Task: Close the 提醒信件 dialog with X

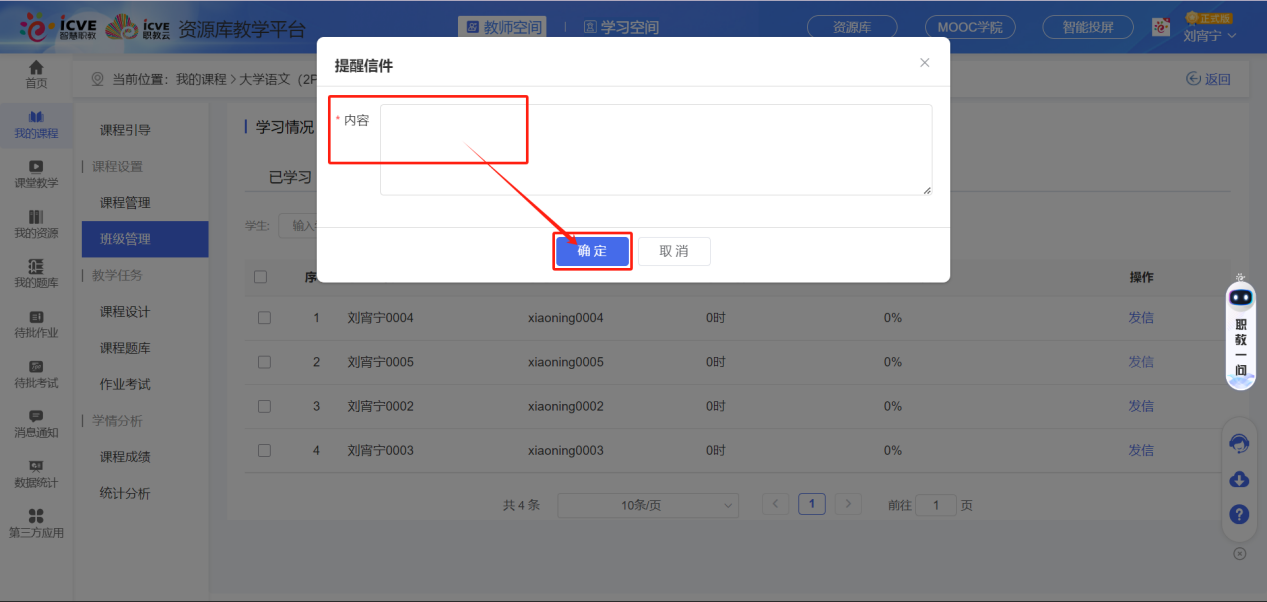Action: point(924,63)
